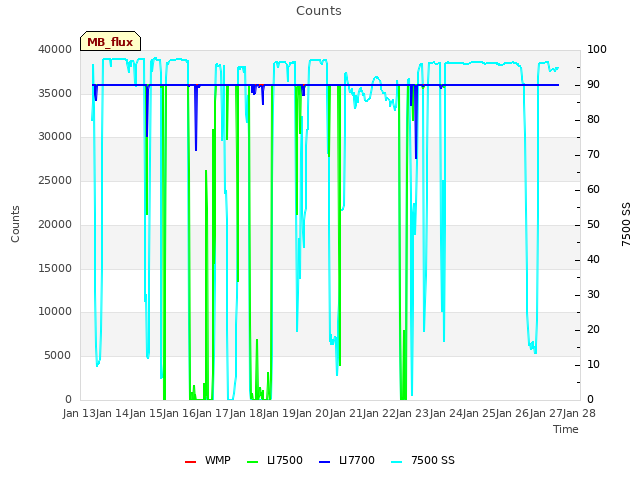Click the 10 tick on right axis
Image resolution: width=640 pixels, height=480 pixels.
click(593, 364)
